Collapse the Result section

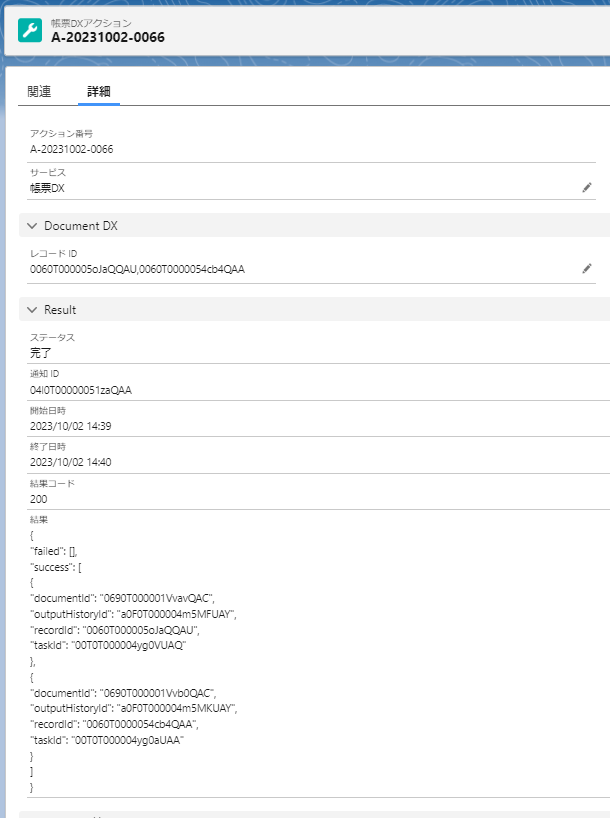pos(33,310)
